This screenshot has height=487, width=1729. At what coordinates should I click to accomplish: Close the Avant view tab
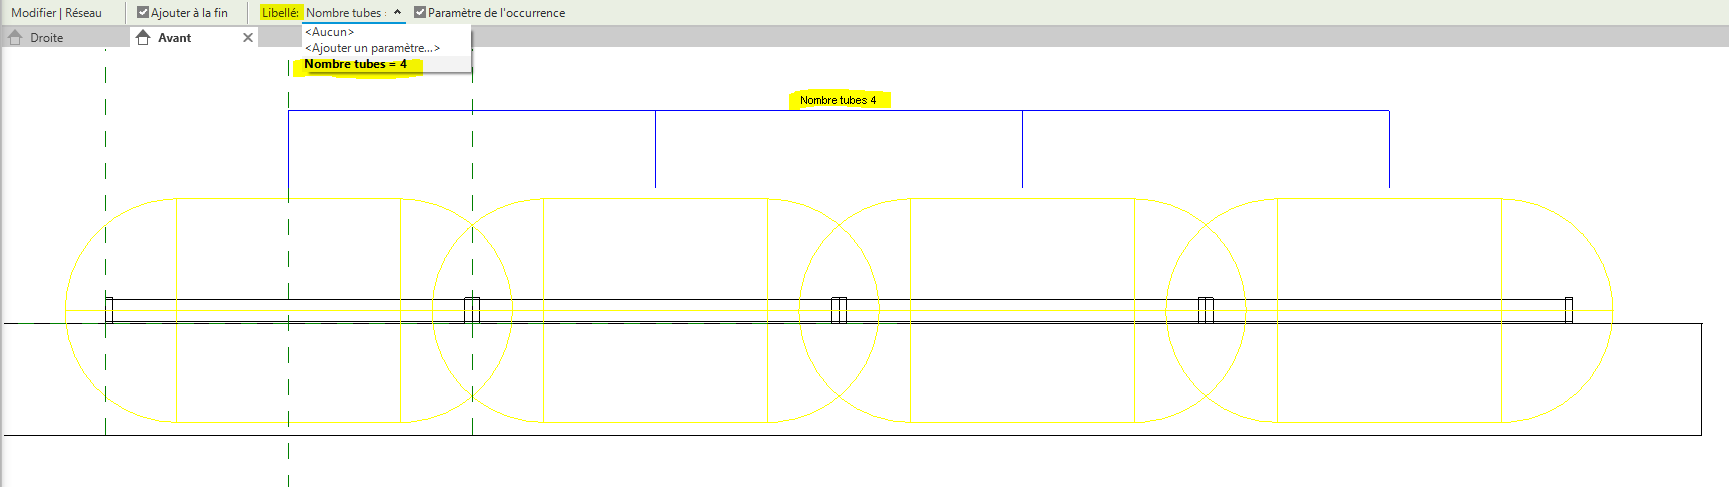point(248,37)
